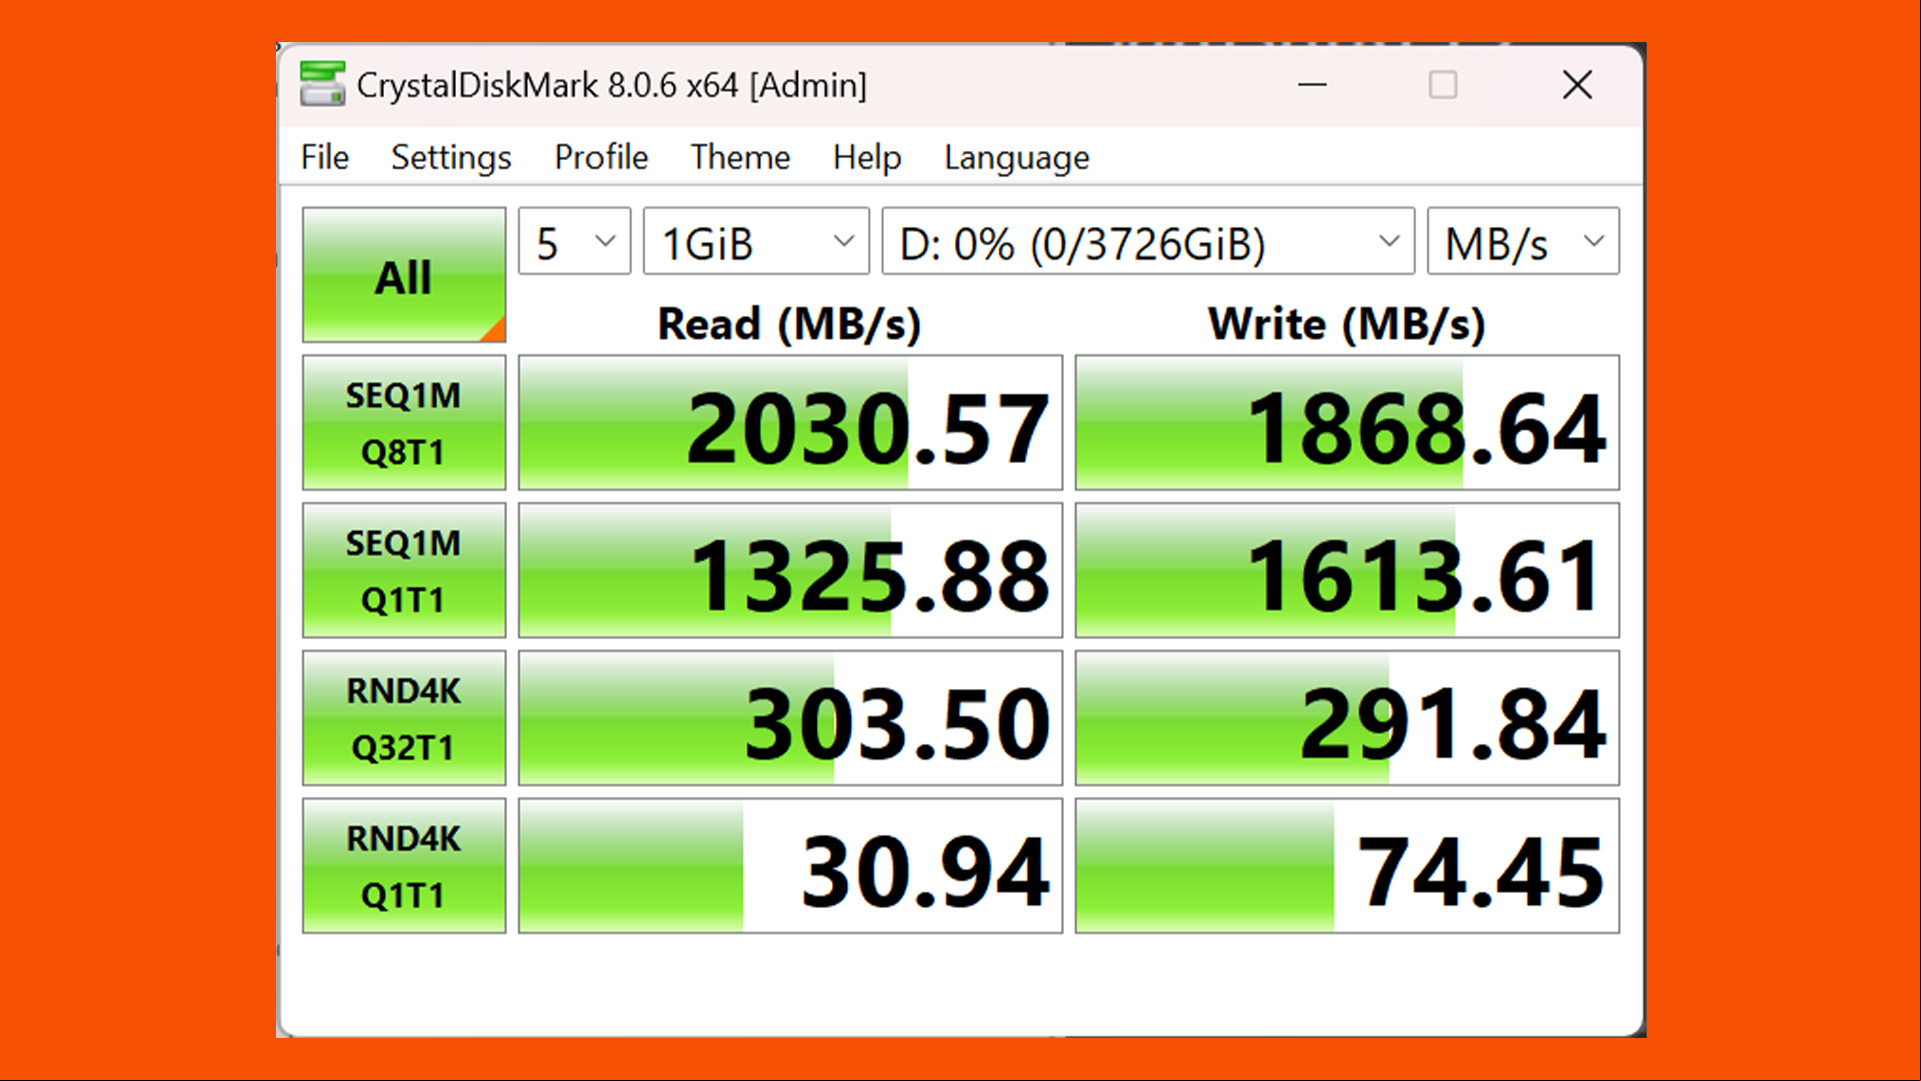Click the 1868.64 write result
1921x1081 pixels.
1347,423
